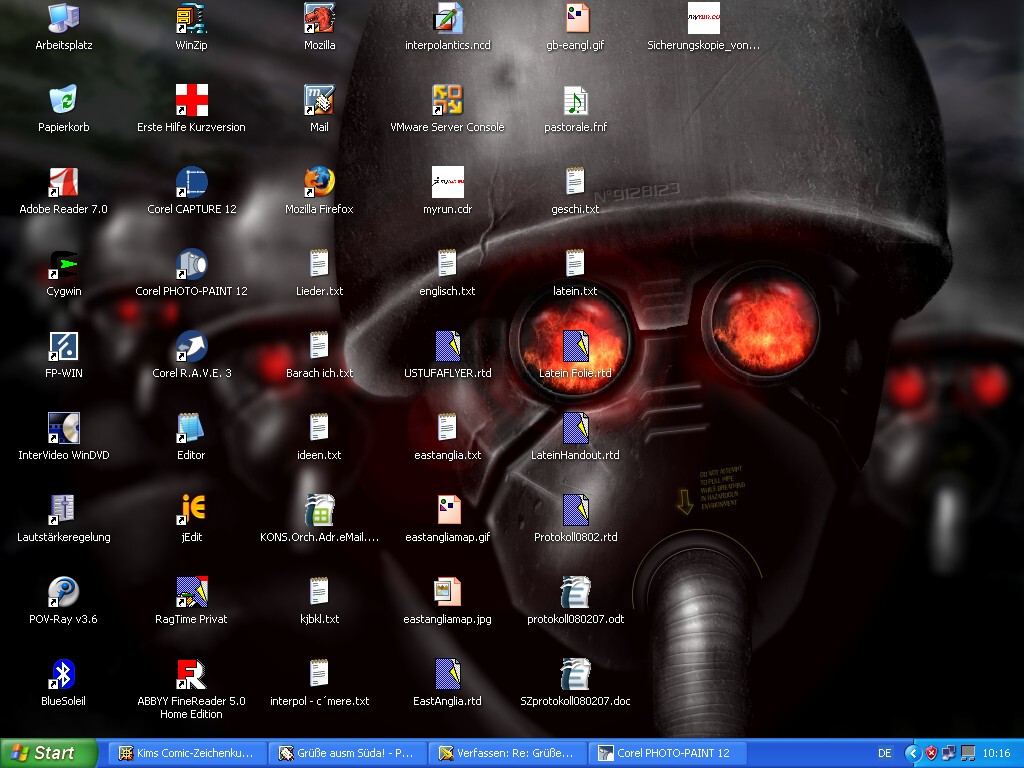Image resolution: width=1024 pixels, height=768 pixels.
Task: Switch to Kims Comic-Zeichenkurs taskbar window
Action: coord(186,753)
